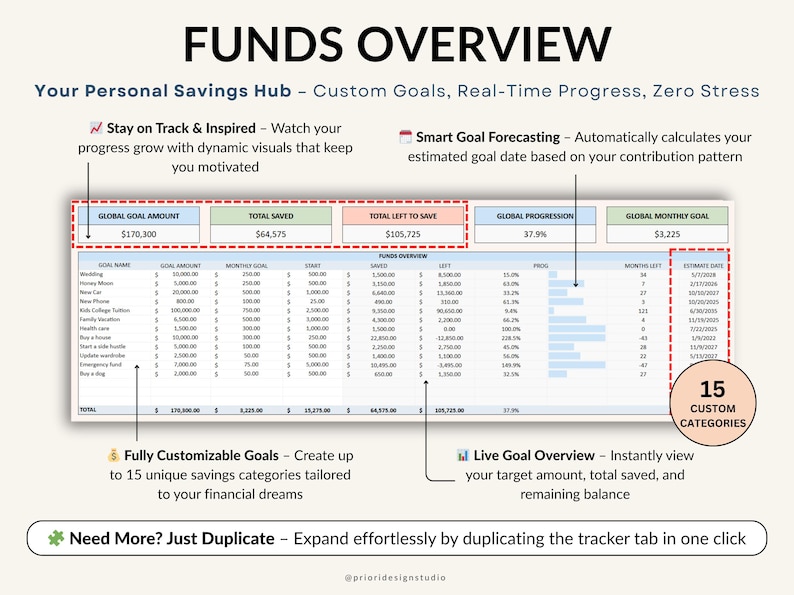
Task: Click the FUNDS OVERVIEW main heading
Action: (x=397, y=44)
